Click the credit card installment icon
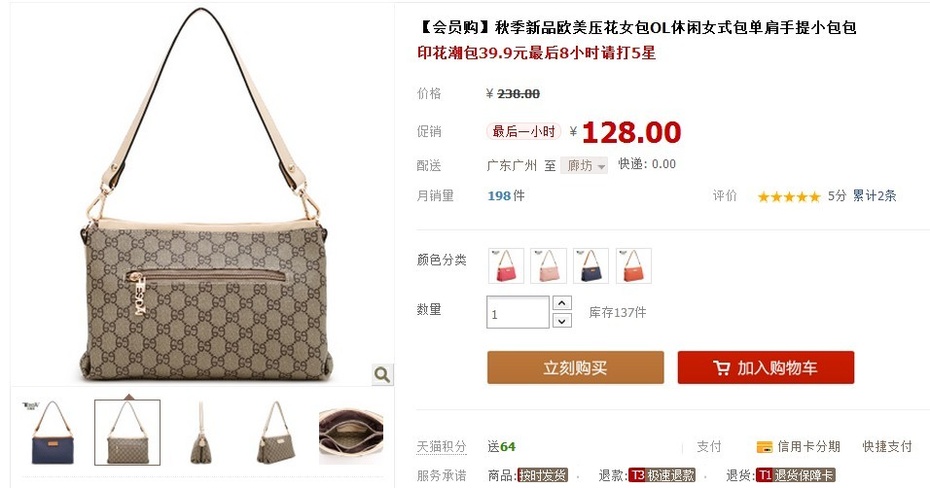 click(764, 447)
